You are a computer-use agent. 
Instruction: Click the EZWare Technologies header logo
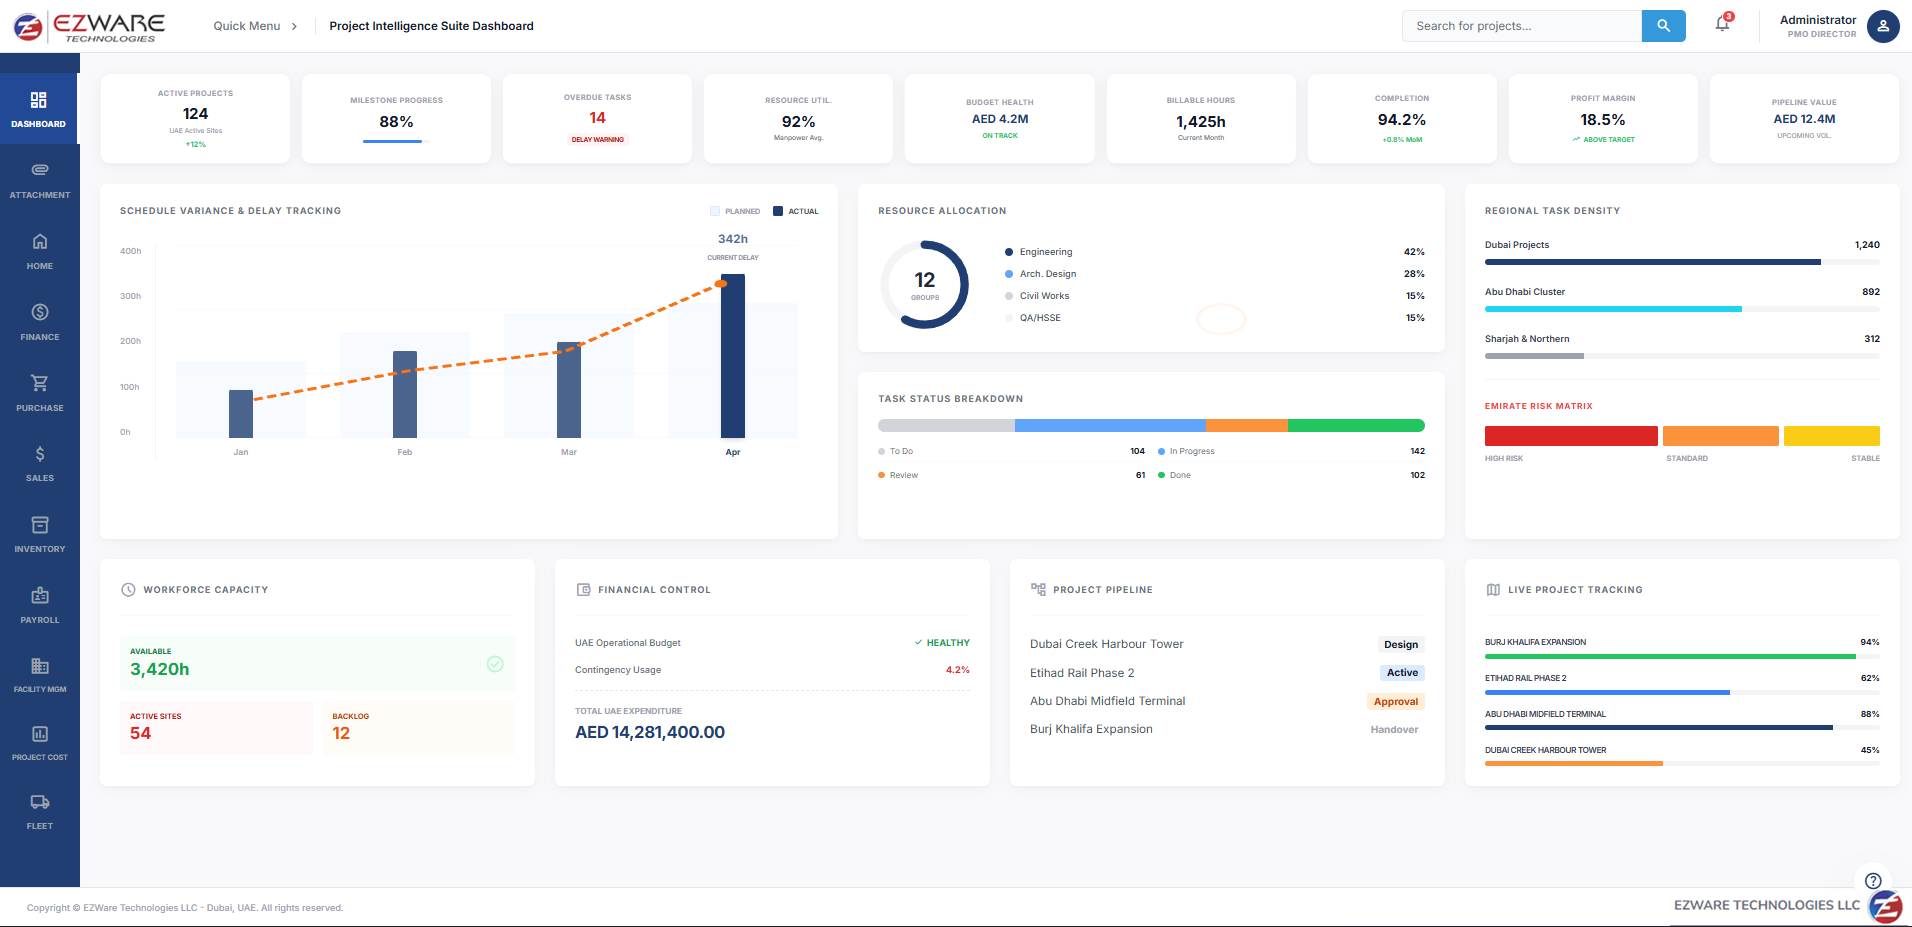click(x=89, y=26)
